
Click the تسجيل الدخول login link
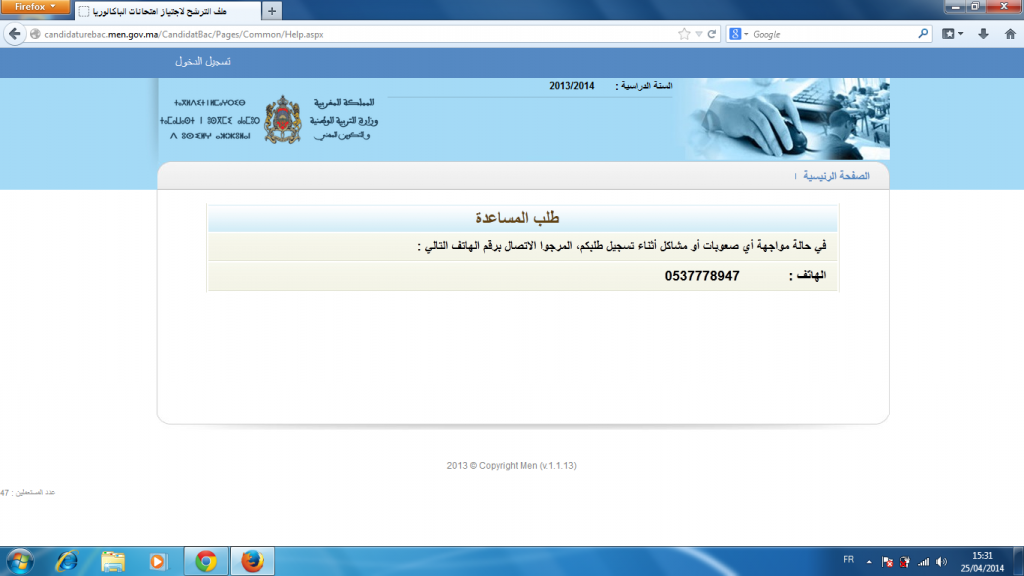(x=202, y=61)
